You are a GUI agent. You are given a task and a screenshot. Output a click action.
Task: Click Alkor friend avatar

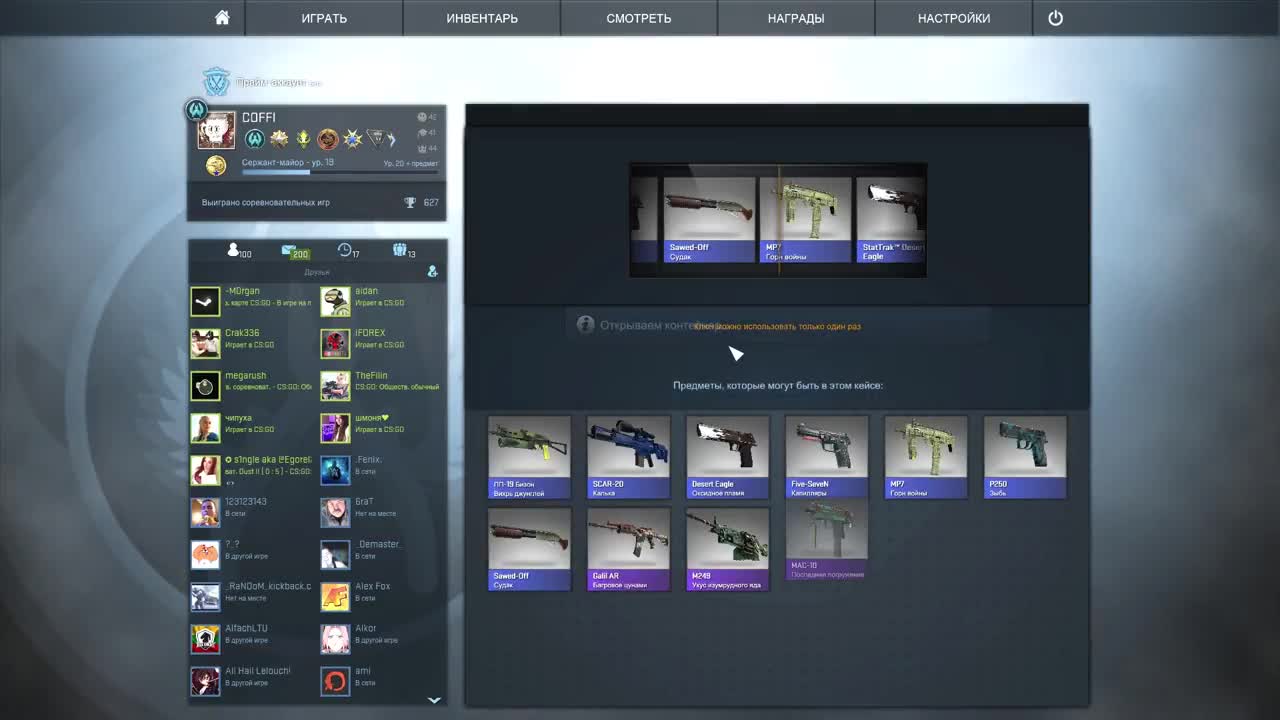[x=335, y=639]
